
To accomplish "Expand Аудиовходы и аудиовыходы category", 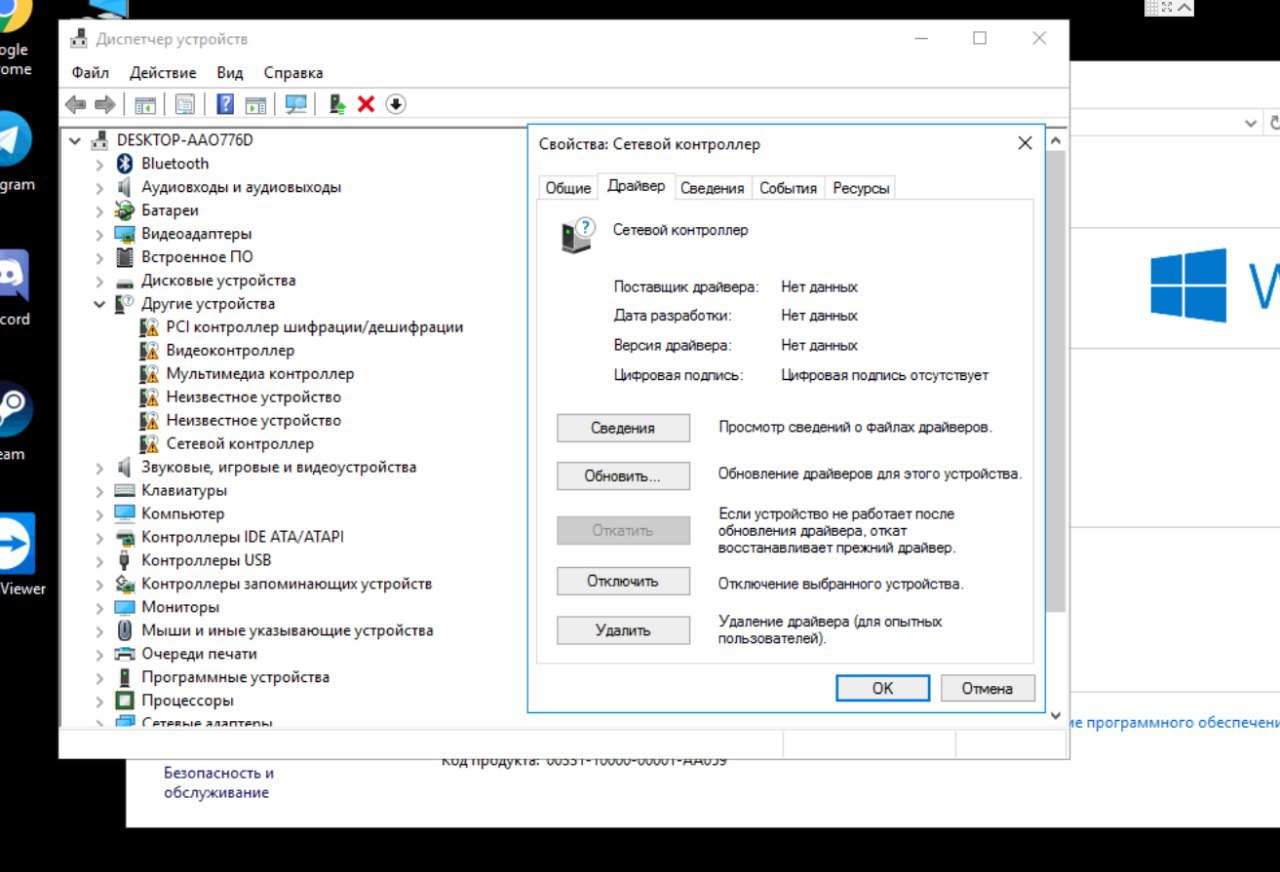I will [x=99, y=188].
